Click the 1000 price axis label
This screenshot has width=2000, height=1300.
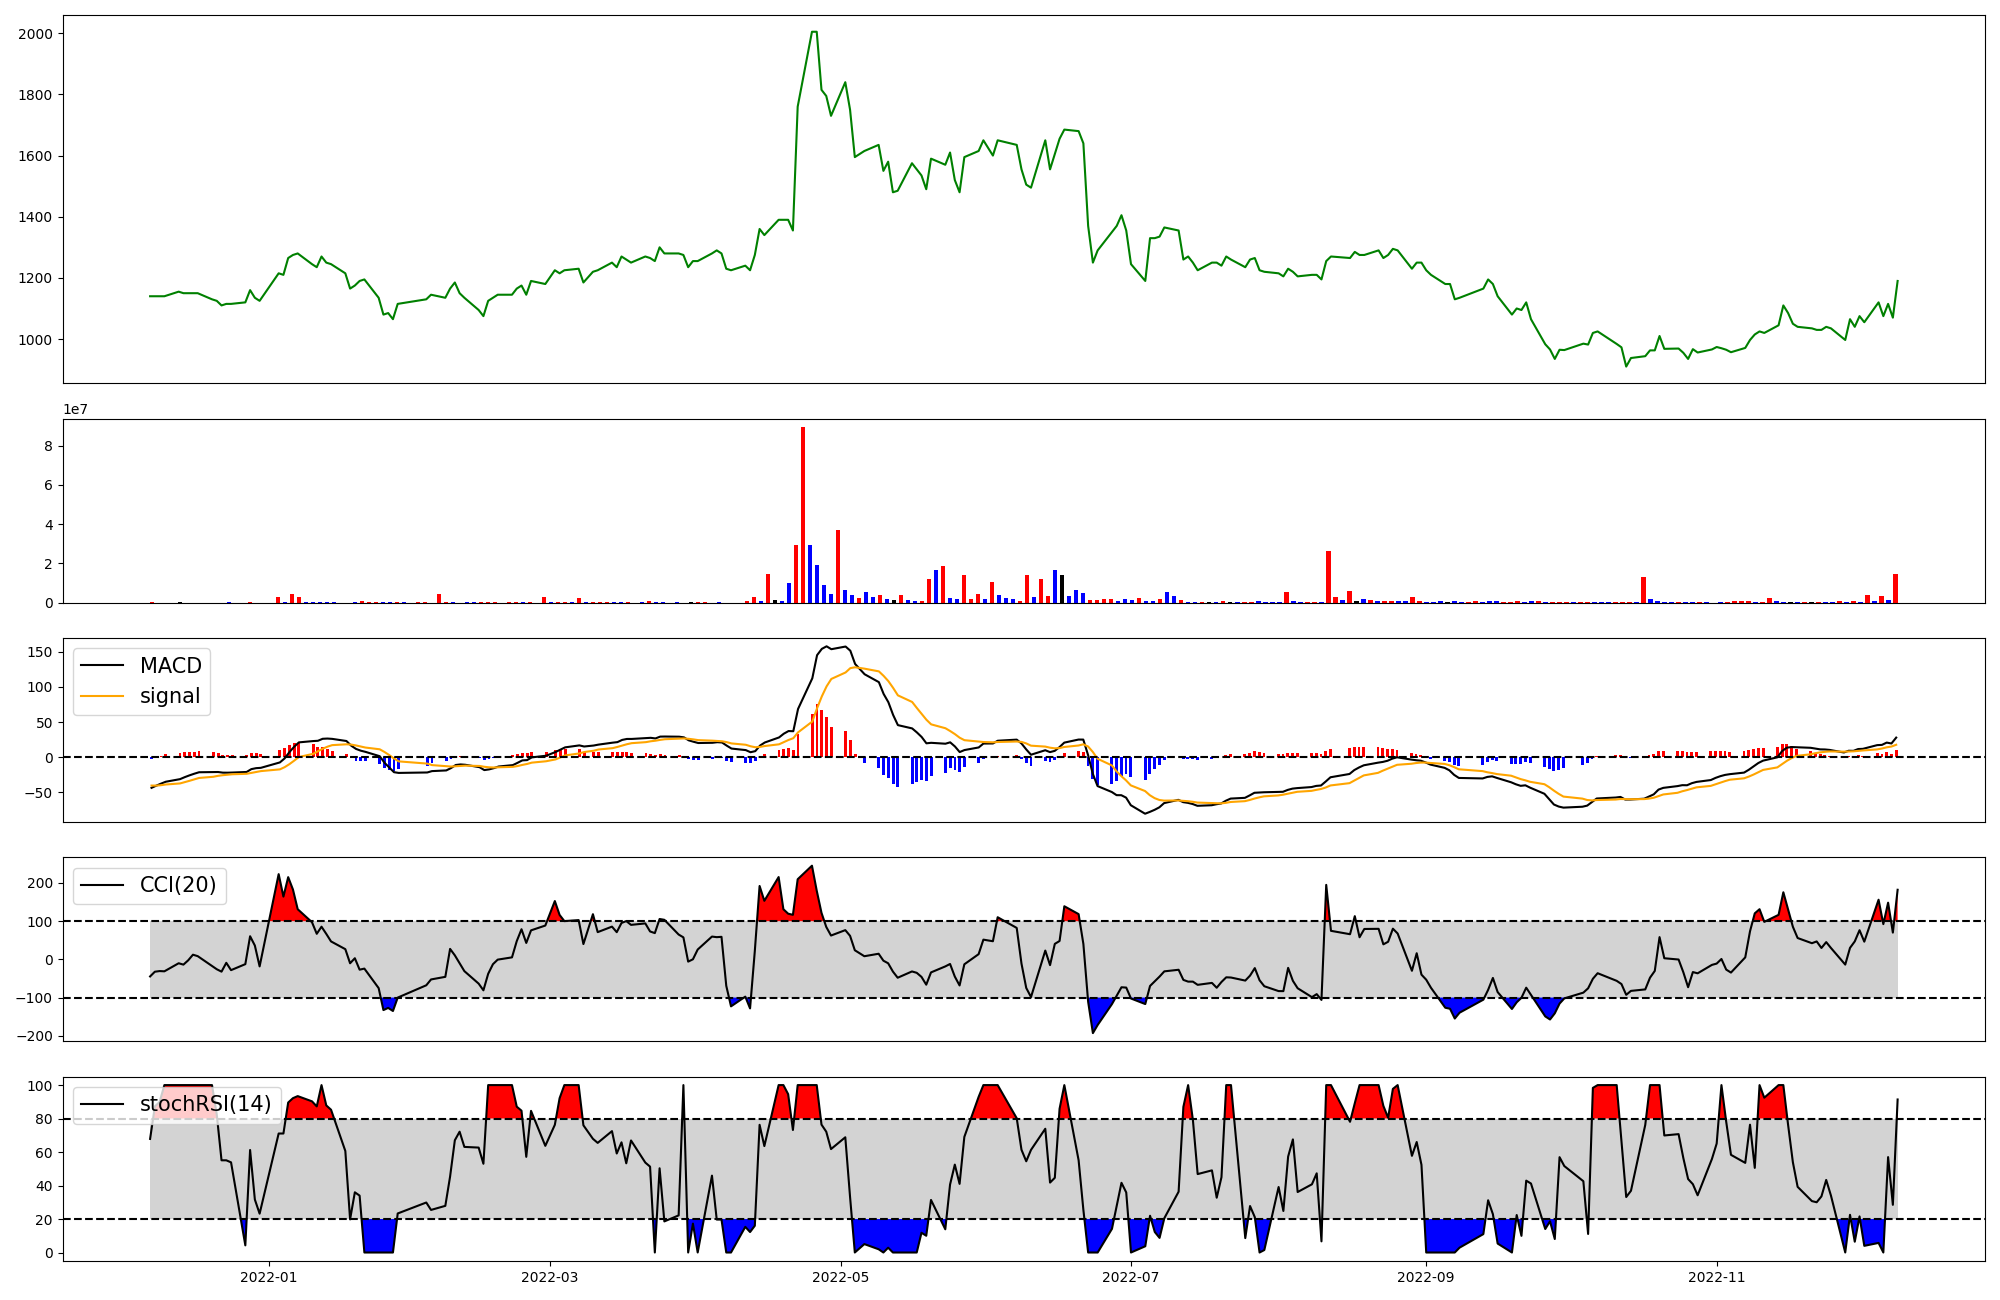point(35,340)
